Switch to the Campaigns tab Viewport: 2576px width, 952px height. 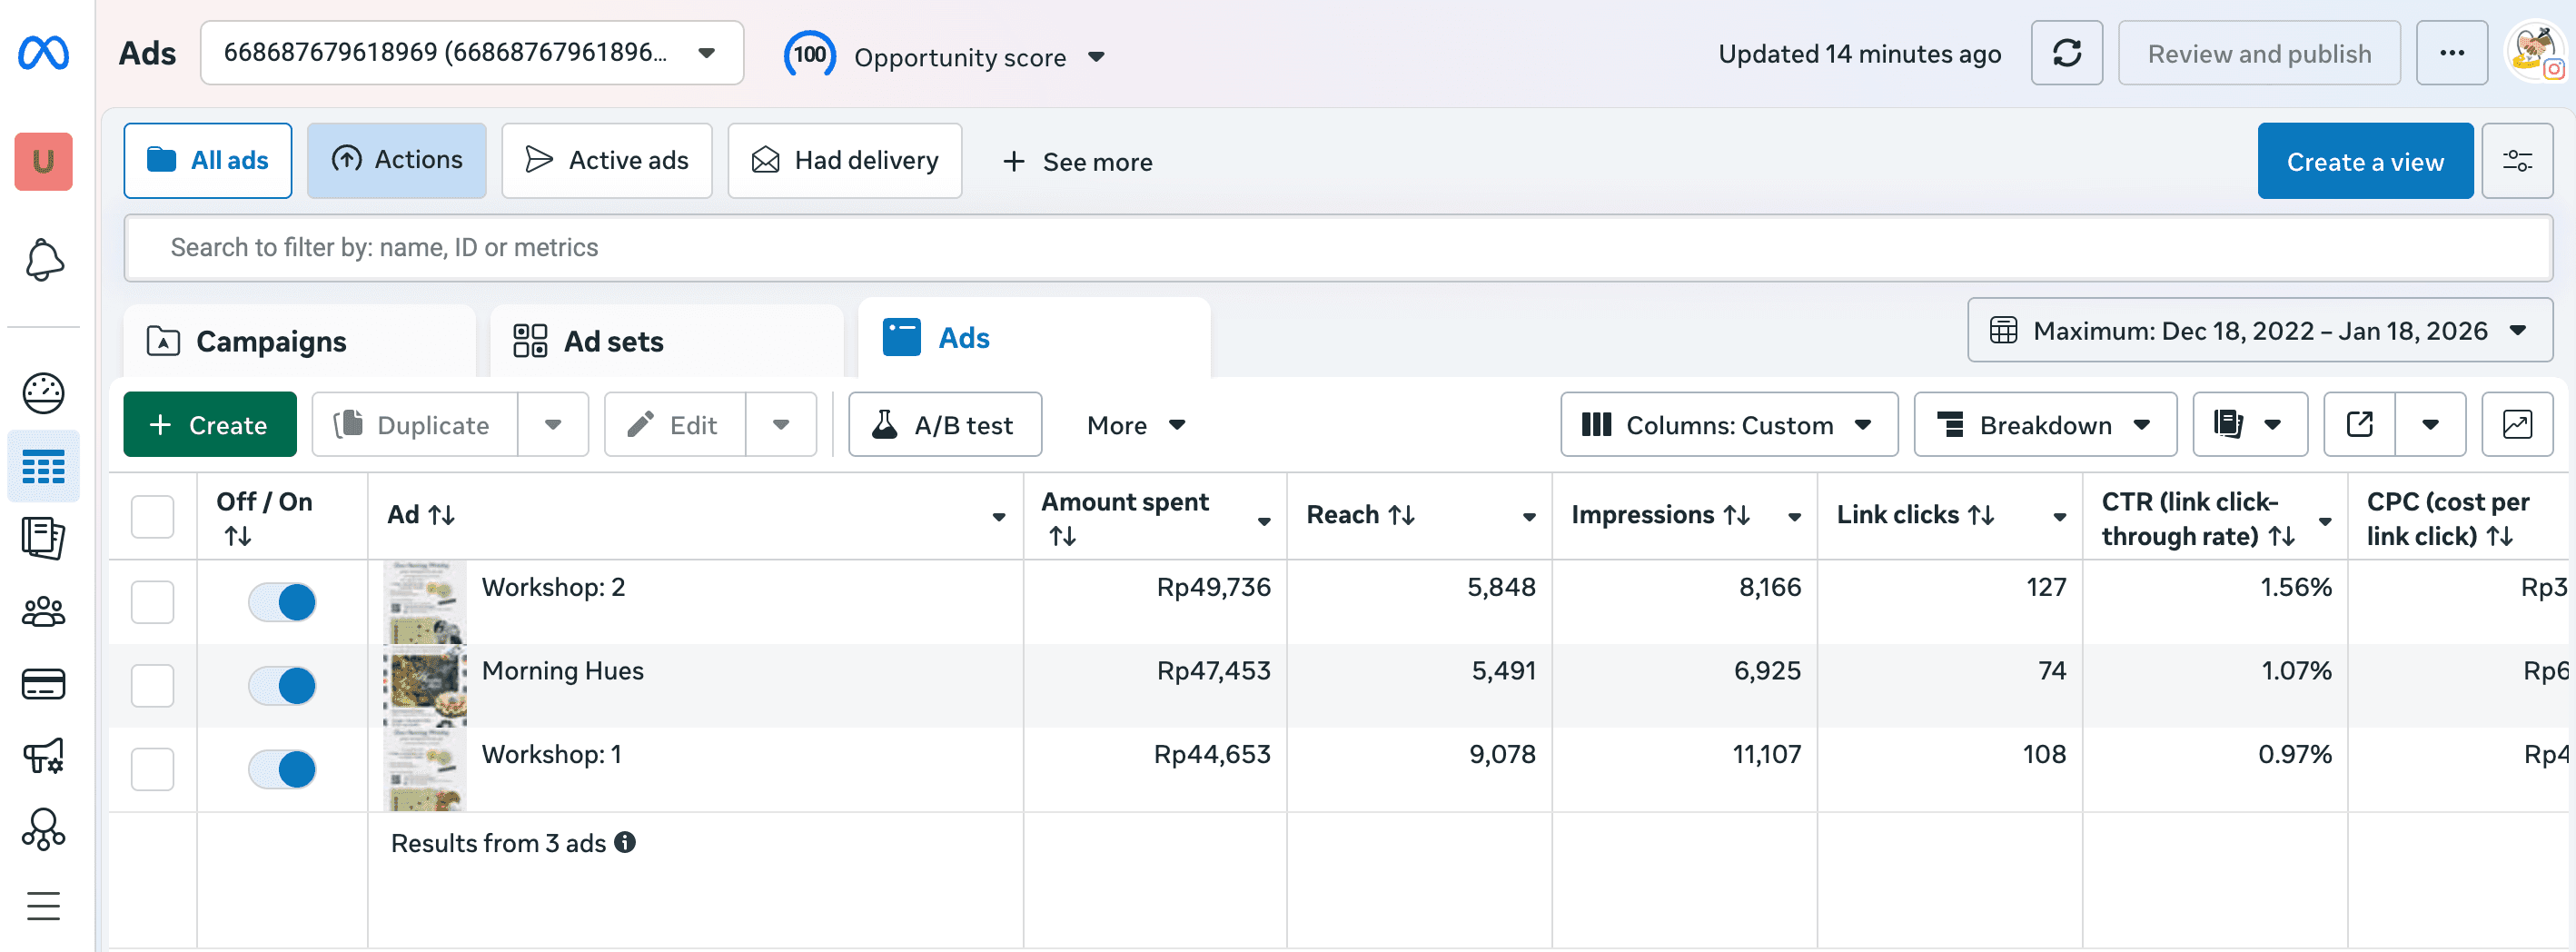coord(270,341)
